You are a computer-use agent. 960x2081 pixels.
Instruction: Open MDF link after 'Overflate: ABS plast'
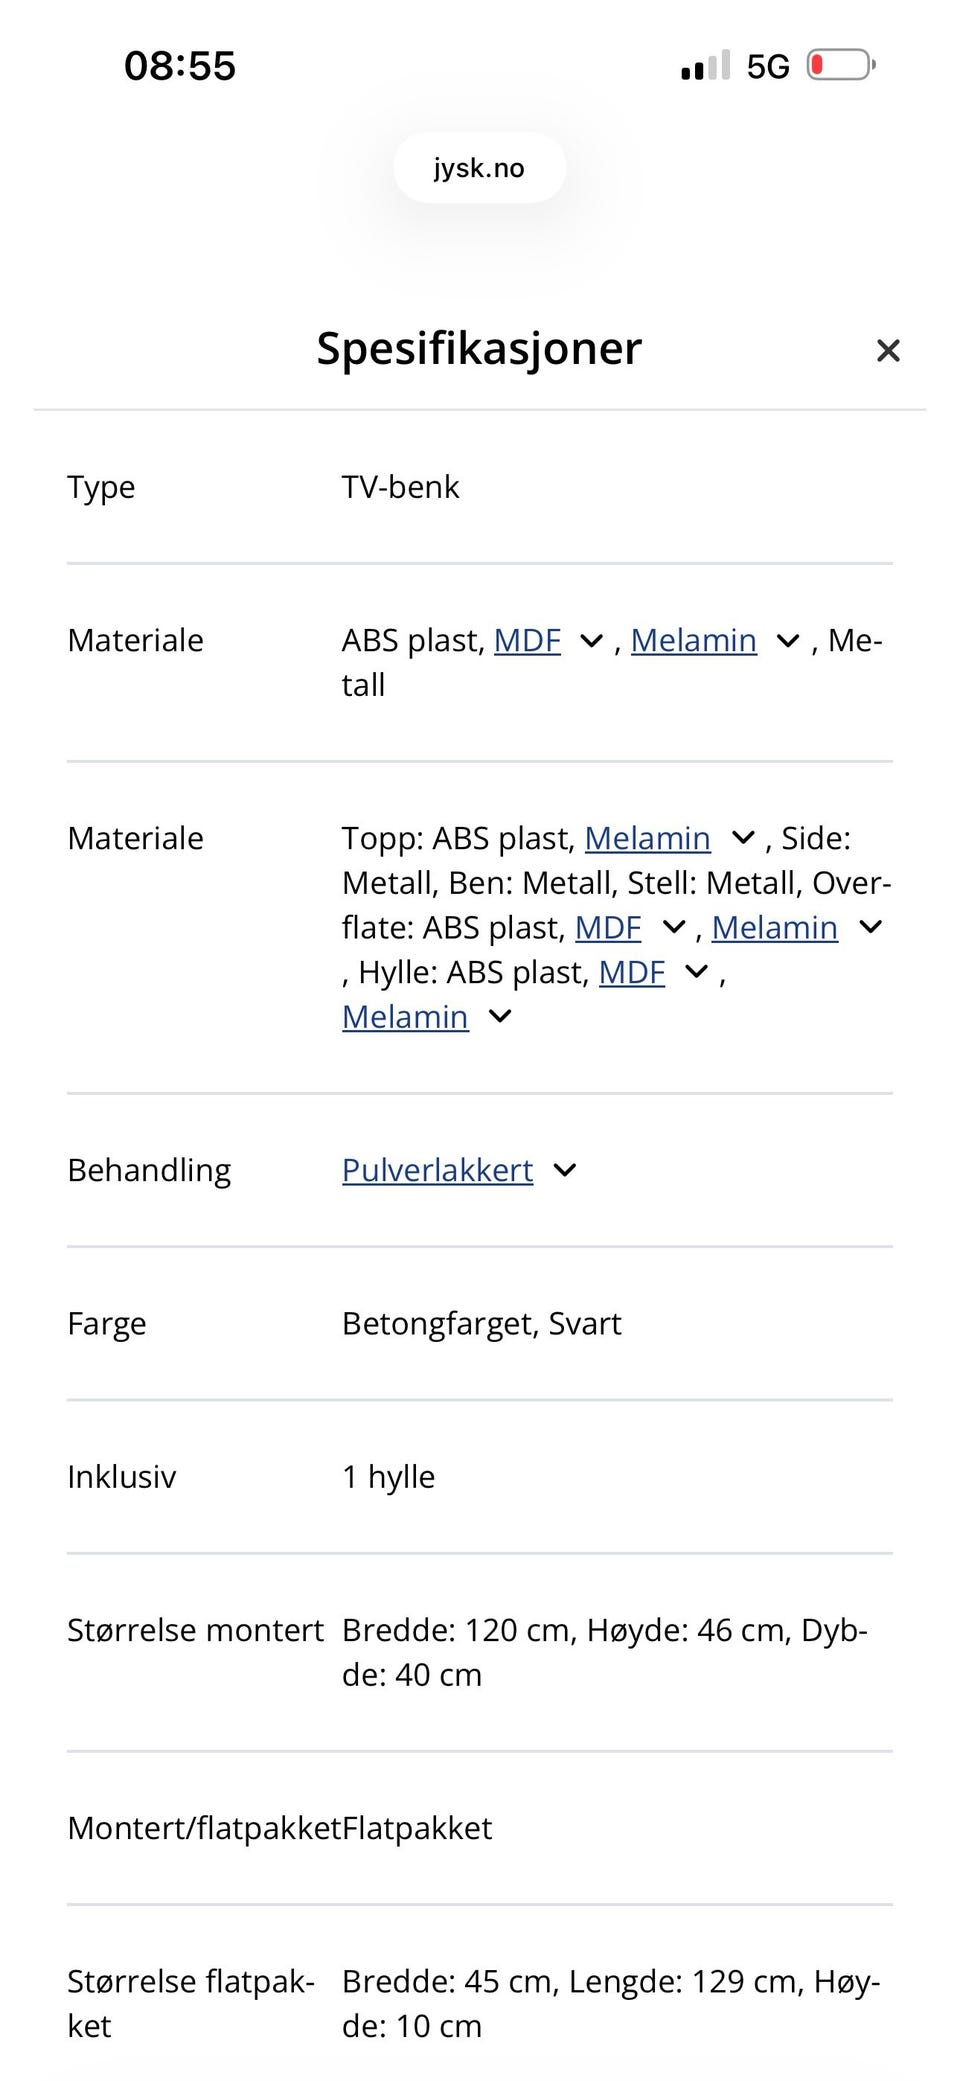pos(607,928)
